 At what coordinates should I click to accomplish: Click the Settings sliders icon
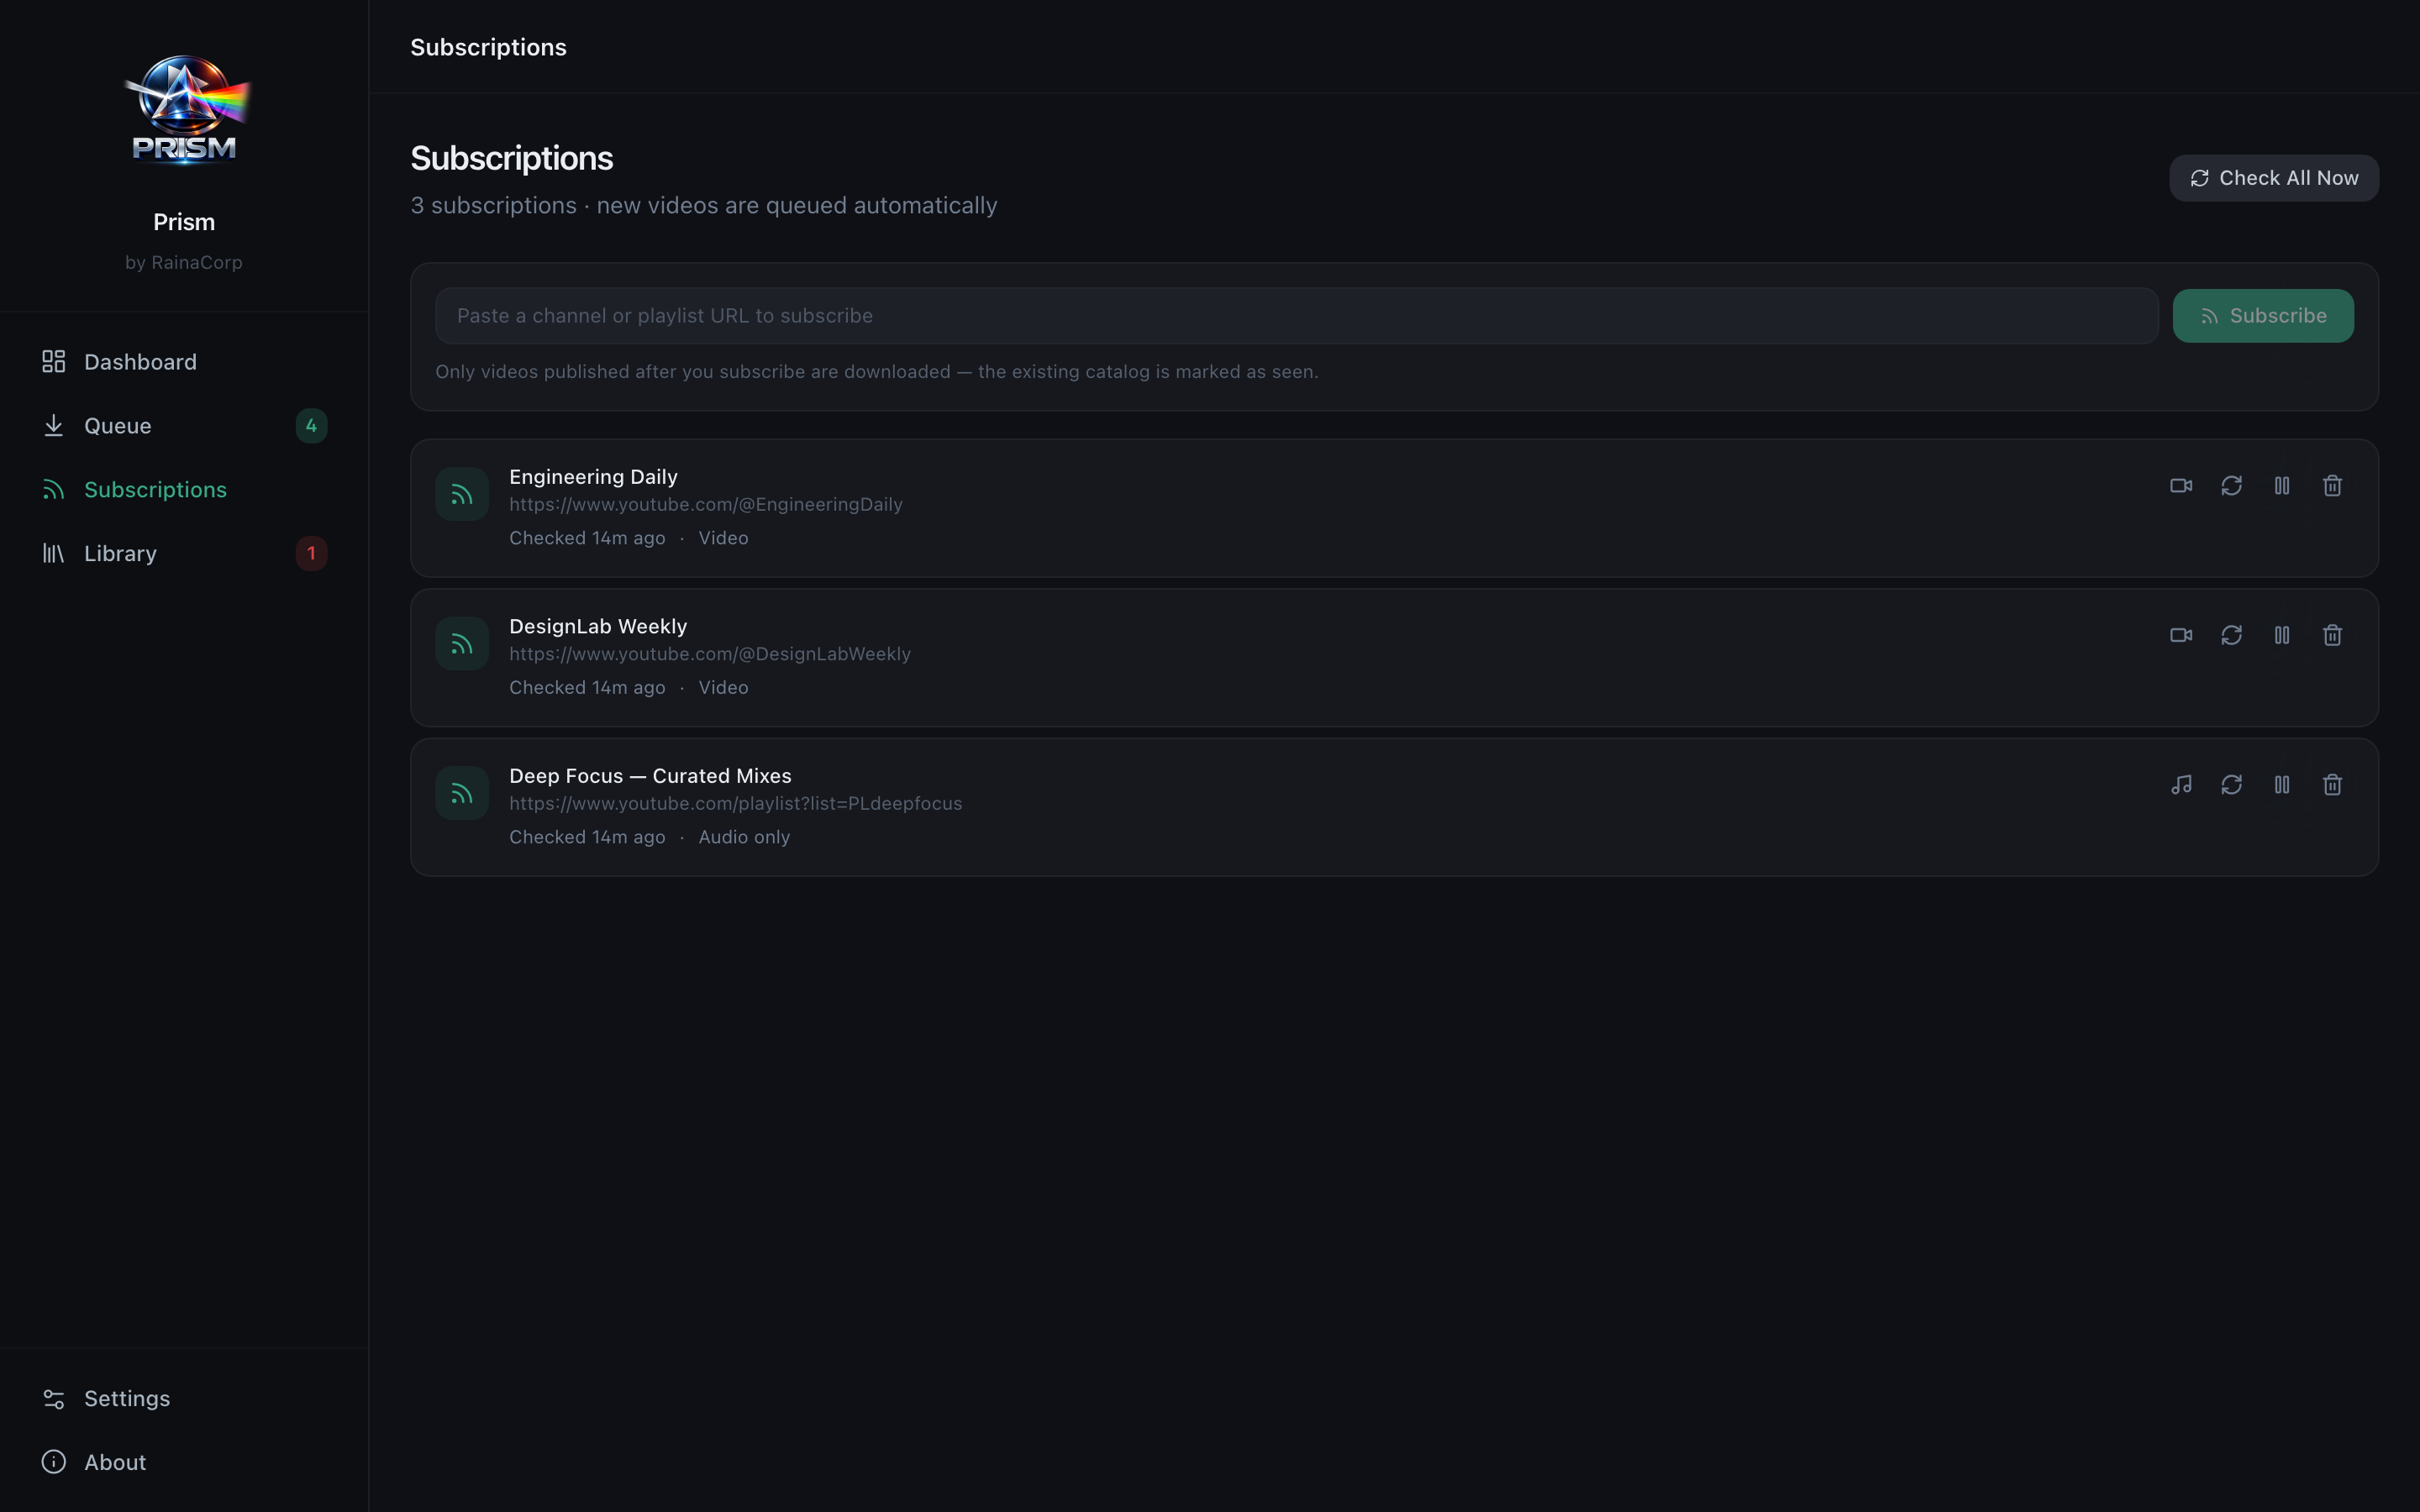point(54,1398)
